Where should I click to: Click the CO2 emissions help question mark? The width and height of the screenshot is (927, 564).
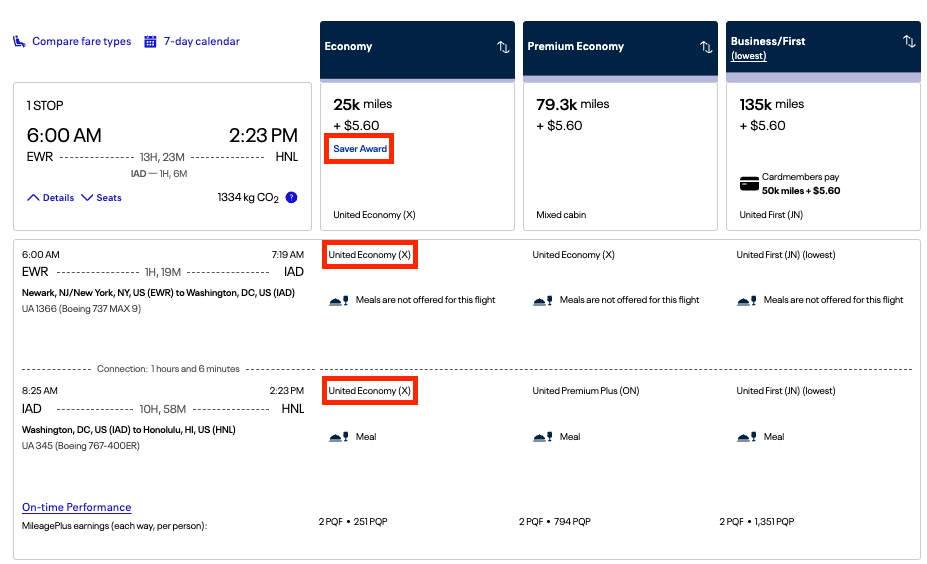point(291,198)
